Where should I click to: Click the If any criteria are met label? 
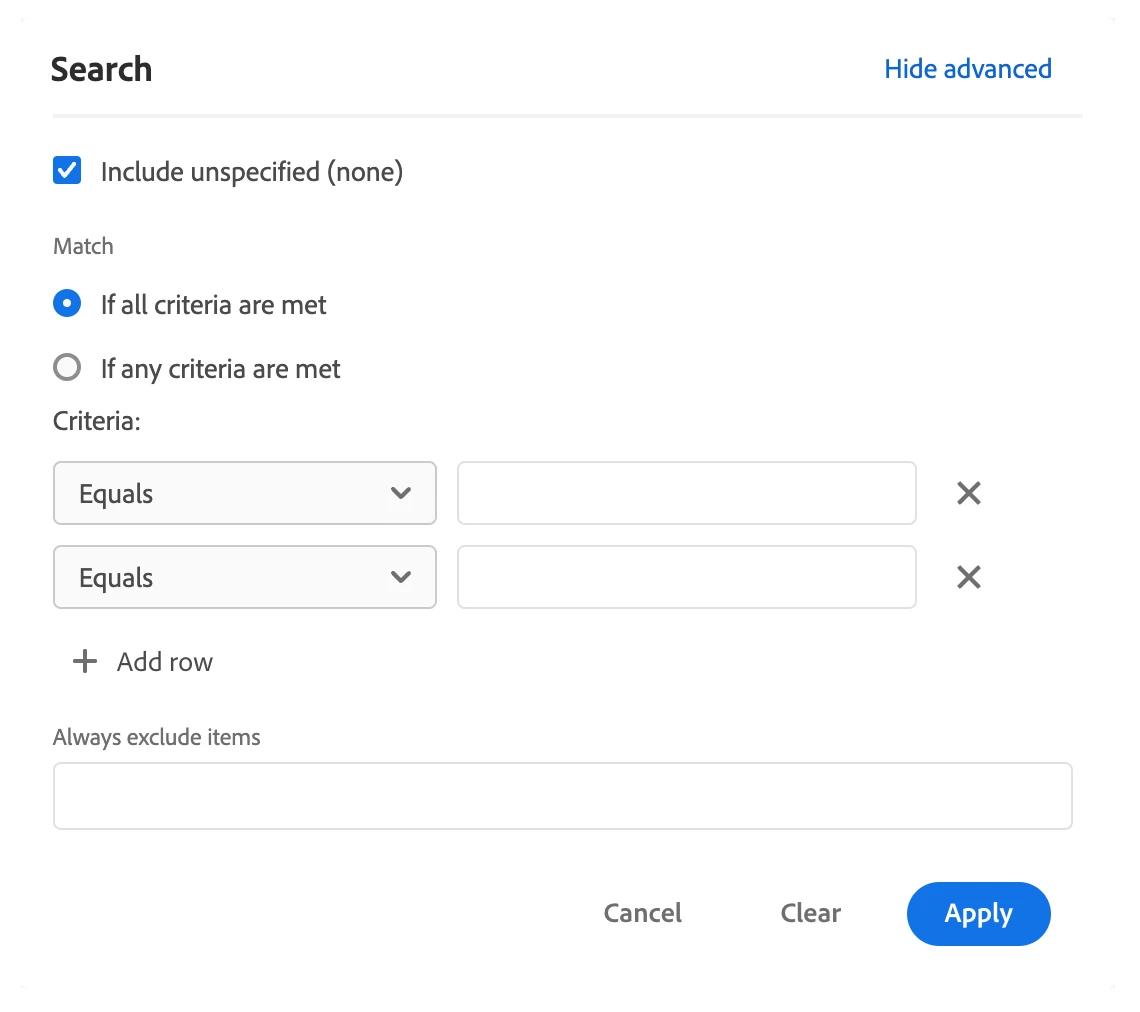pos(220,369)
